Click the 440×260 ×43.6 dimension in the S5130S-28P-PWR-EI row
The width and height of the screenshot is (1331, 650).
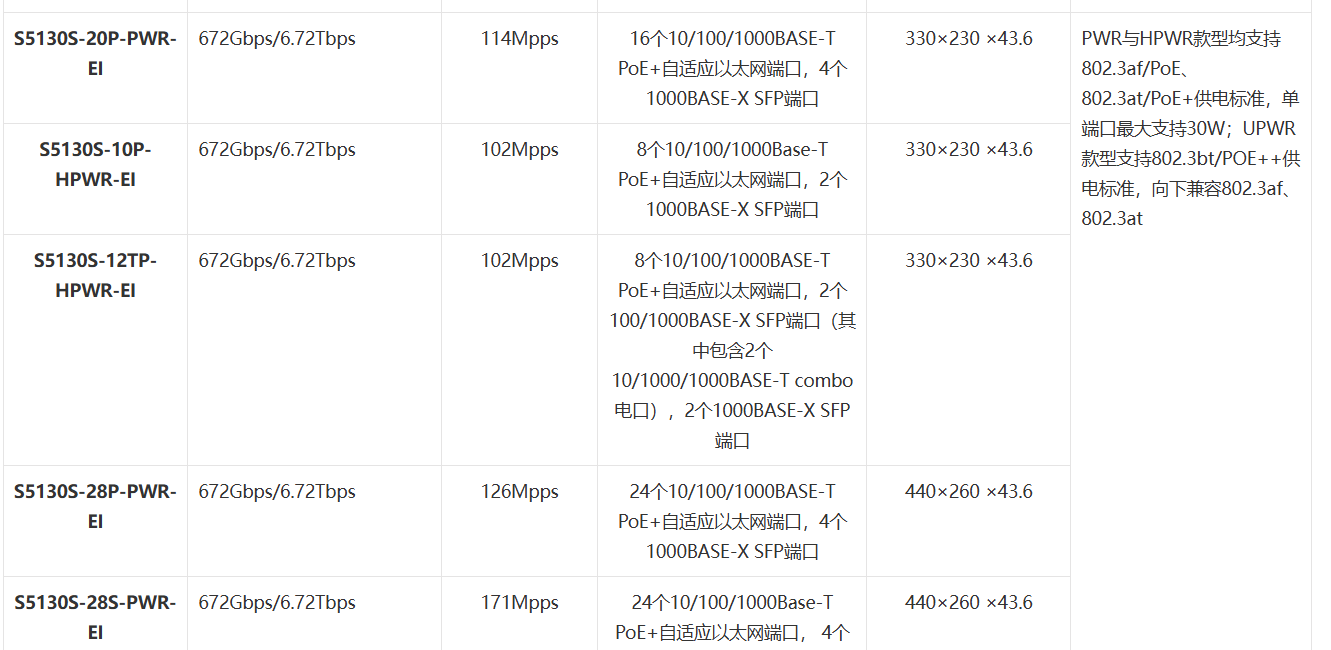969,492
